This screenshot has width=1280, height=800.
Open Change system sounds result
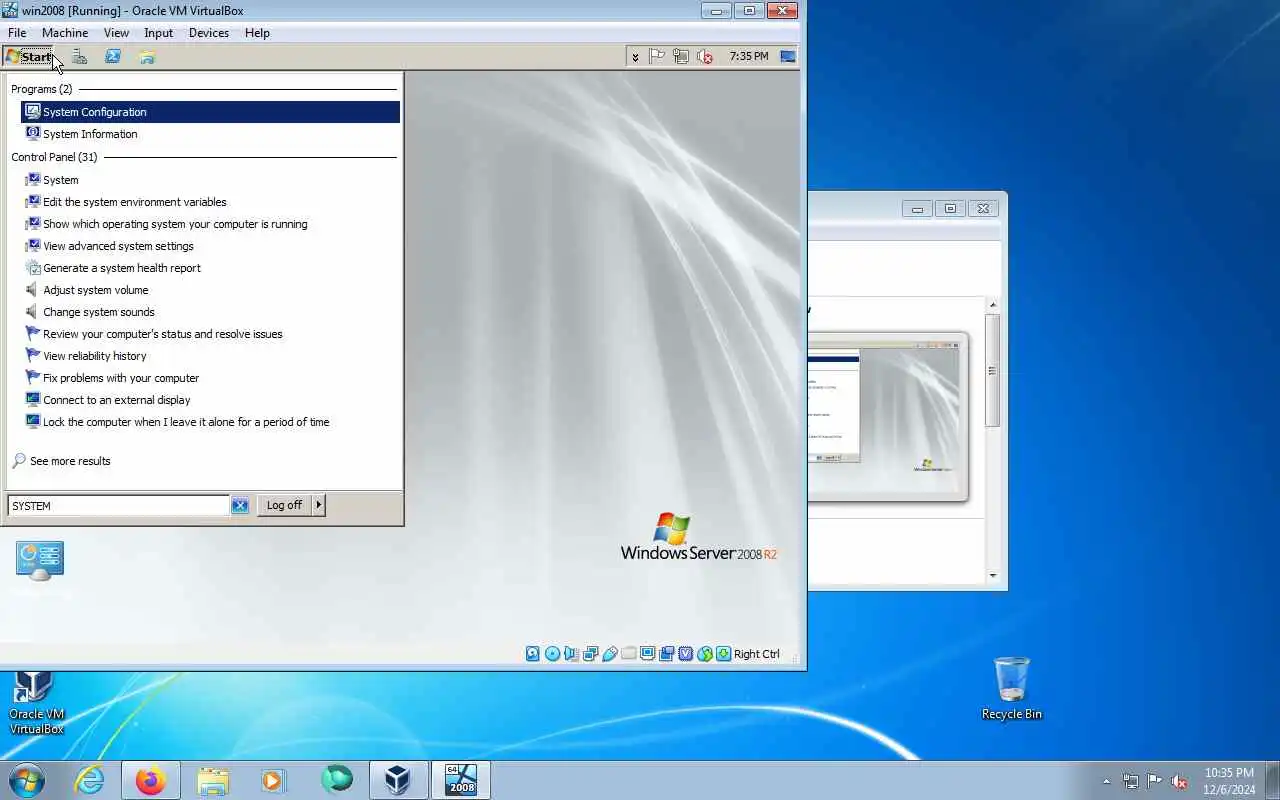tap(211, 312)
